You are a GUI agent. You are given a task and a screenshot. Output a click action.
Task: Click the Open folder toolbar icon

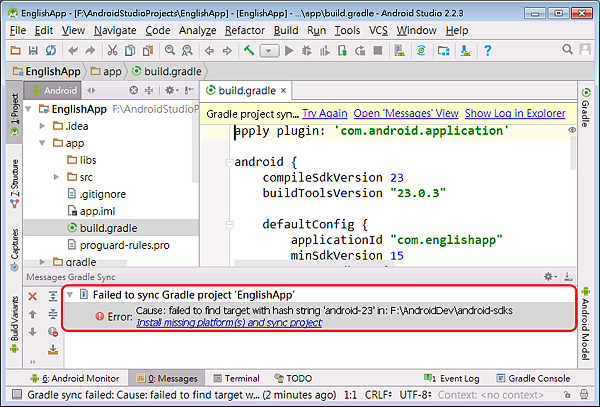(15, 50)
